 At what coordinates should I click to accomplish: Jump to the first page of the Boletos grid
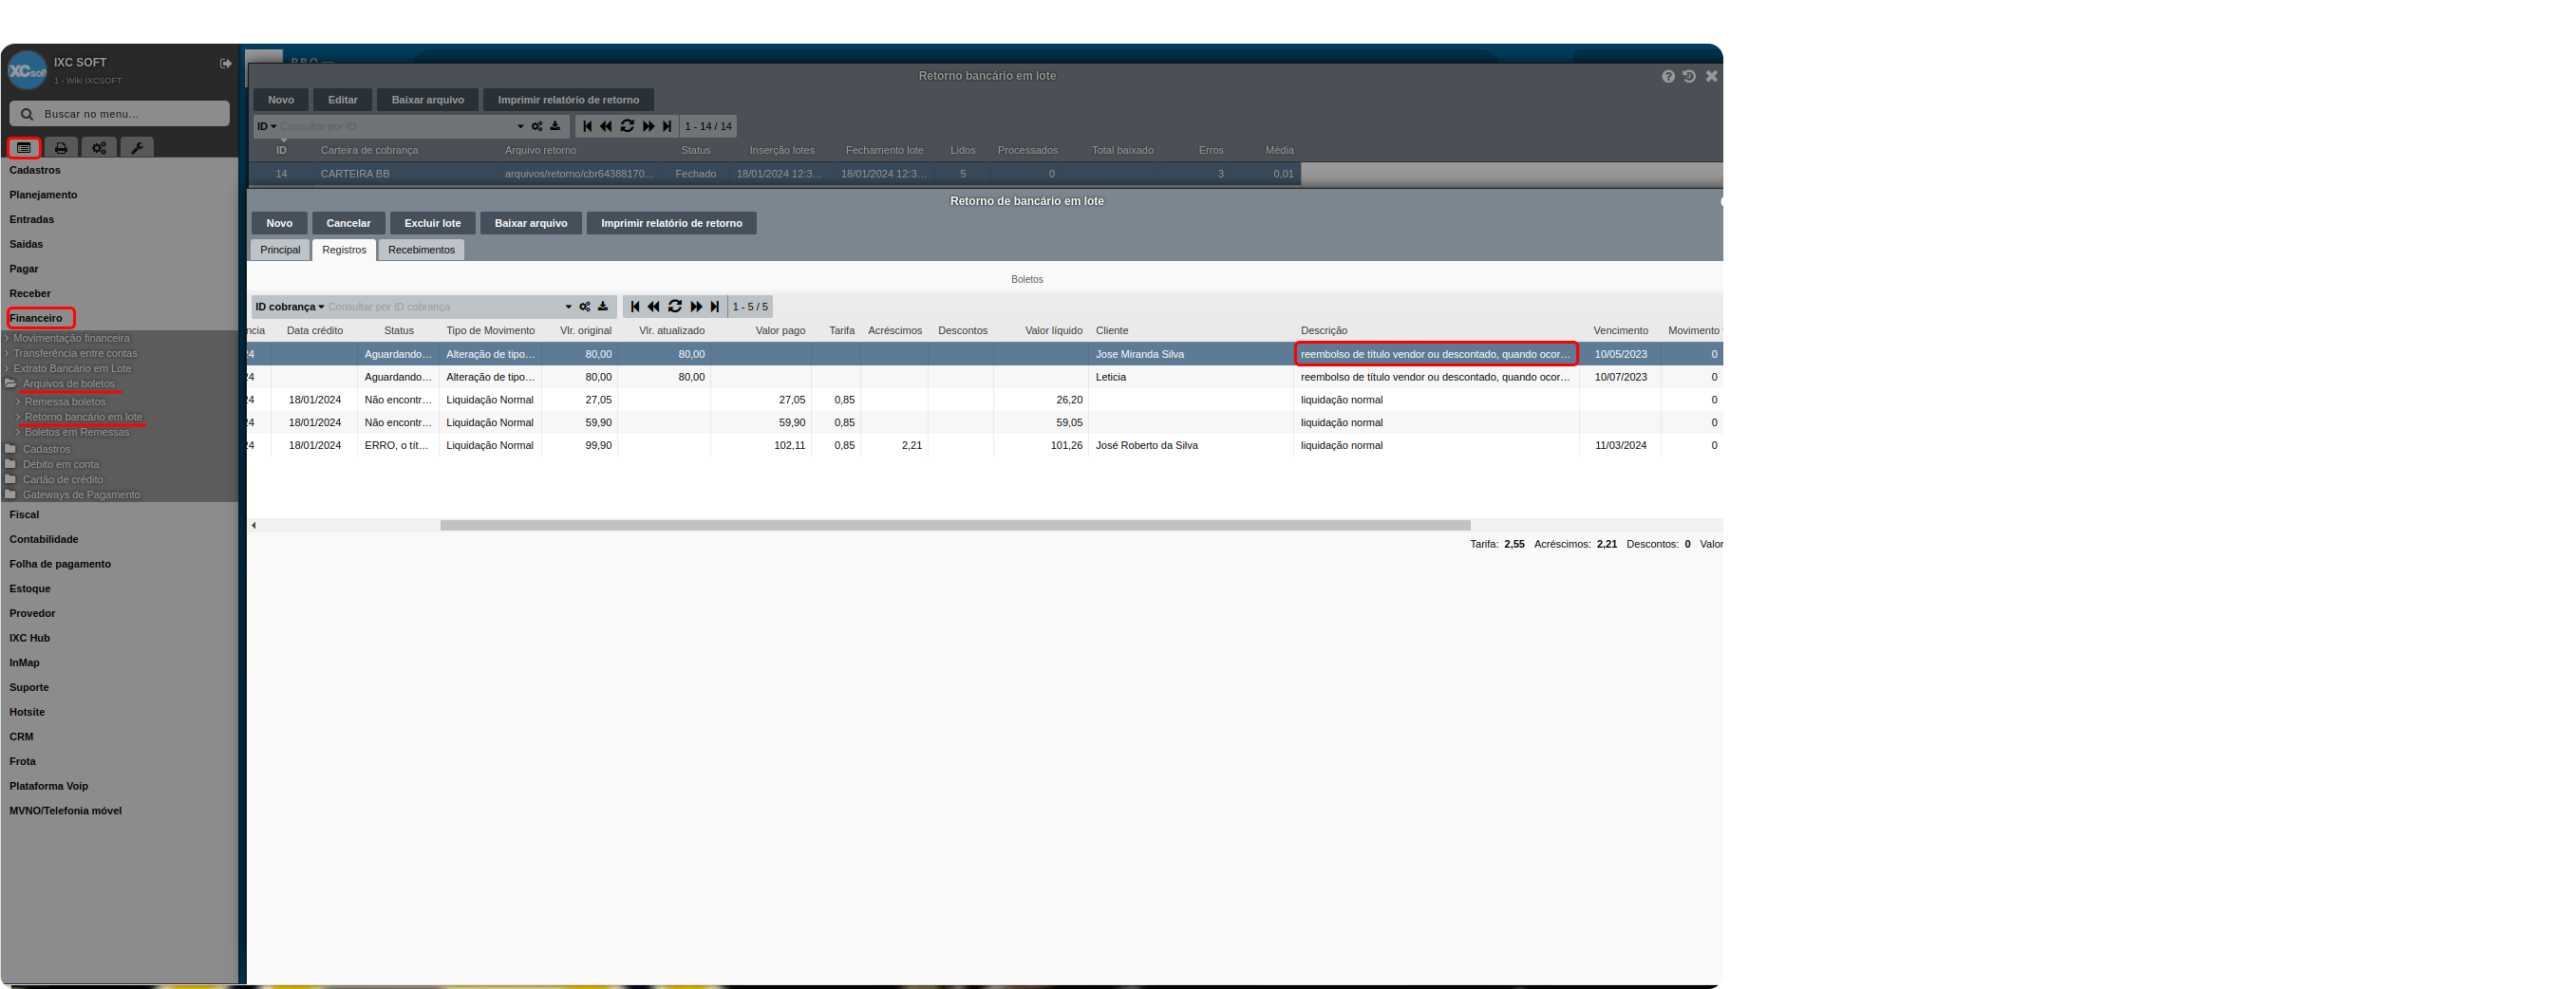[x=635, y=307]
